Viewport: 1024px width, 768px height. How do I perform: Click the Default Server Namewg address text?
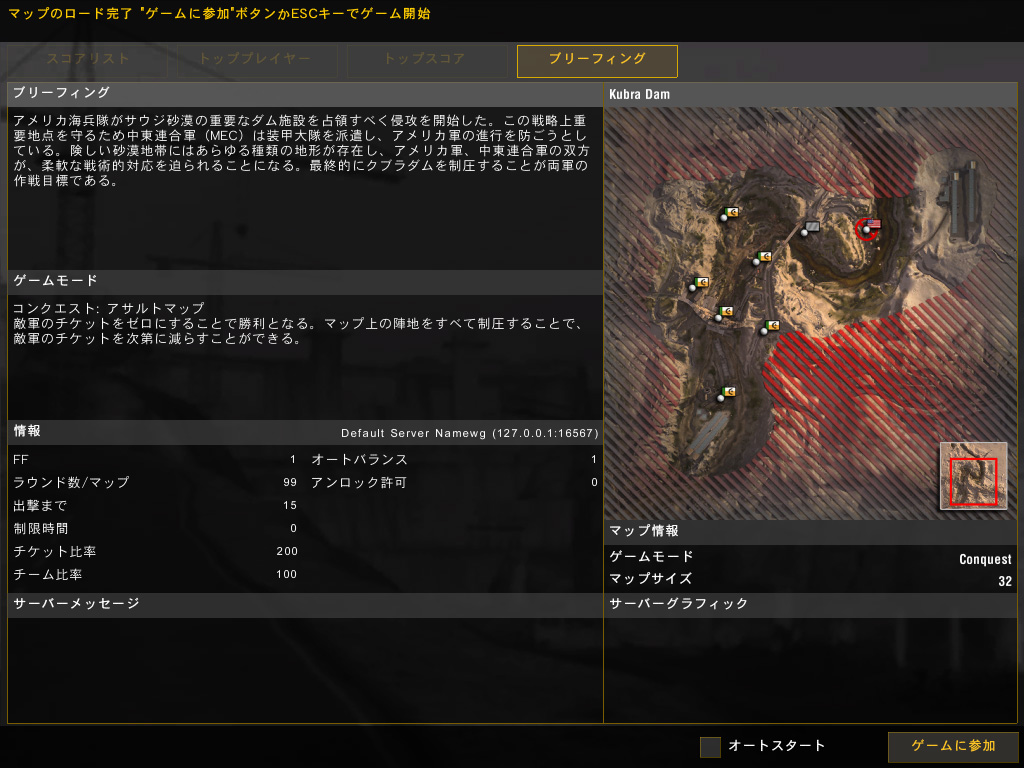(x=470, y=433)
